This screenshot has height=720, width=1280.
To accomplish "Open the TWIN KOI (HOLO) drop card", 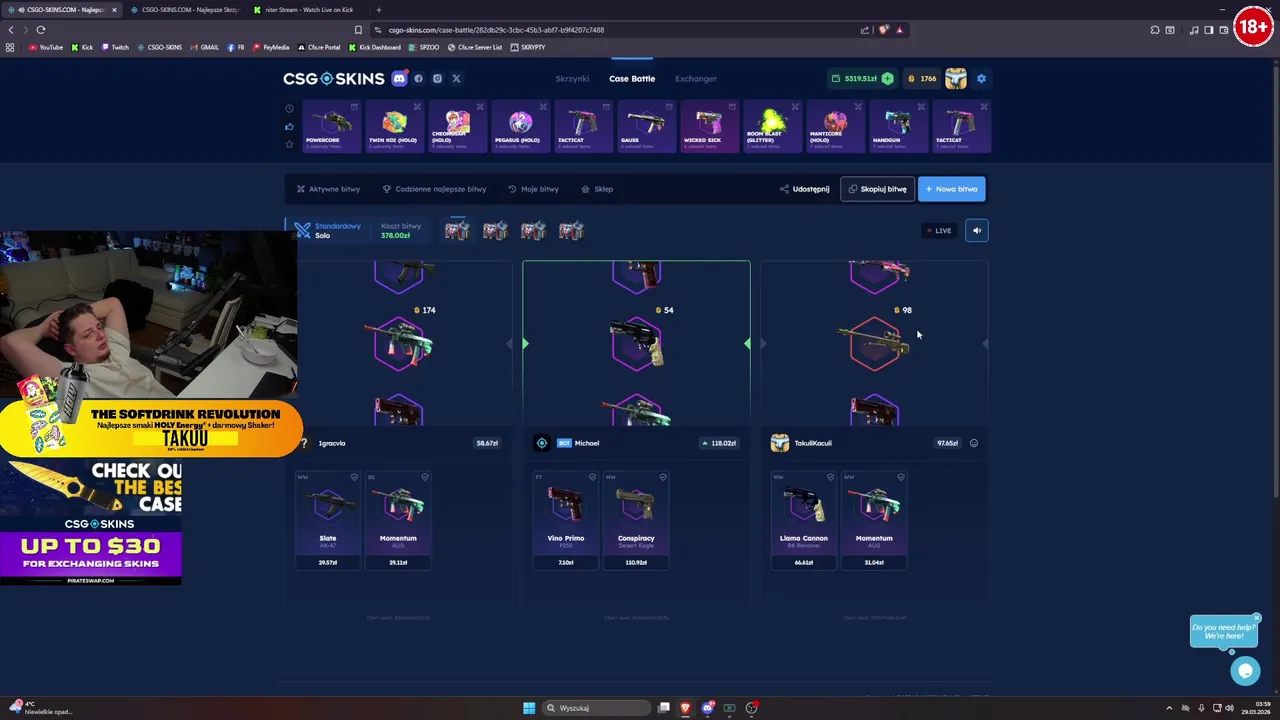I will point(394,127).
